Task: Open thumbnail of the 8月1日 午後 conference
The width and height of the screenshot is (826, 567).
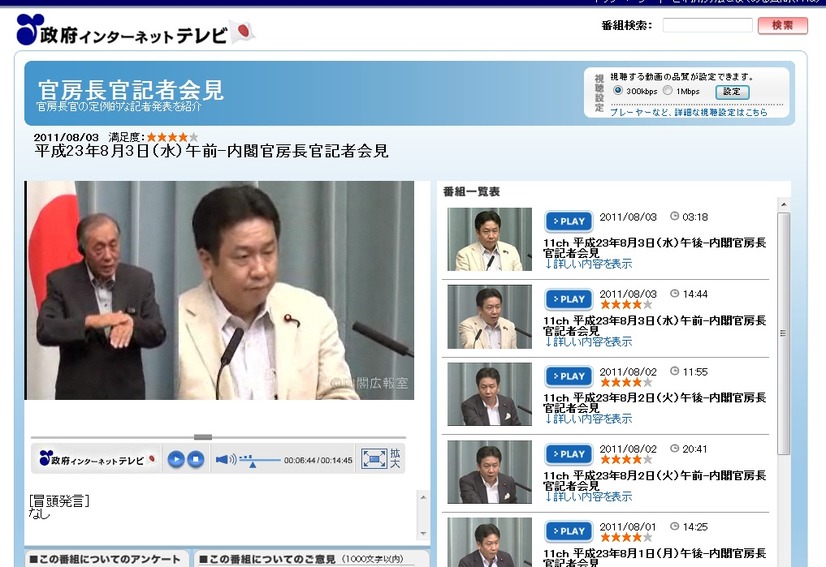Action: 489,542
